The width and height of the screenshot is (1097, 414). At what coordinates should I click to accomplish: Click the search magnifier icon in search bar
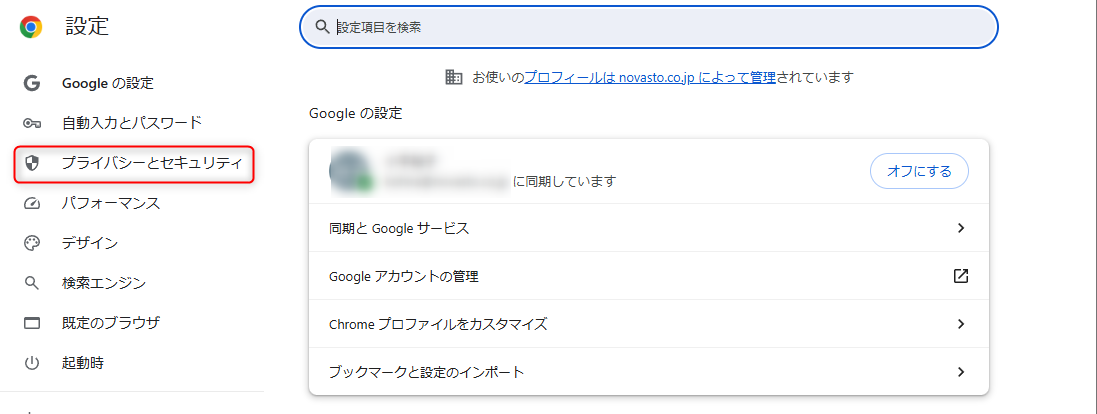coord(322,27)
